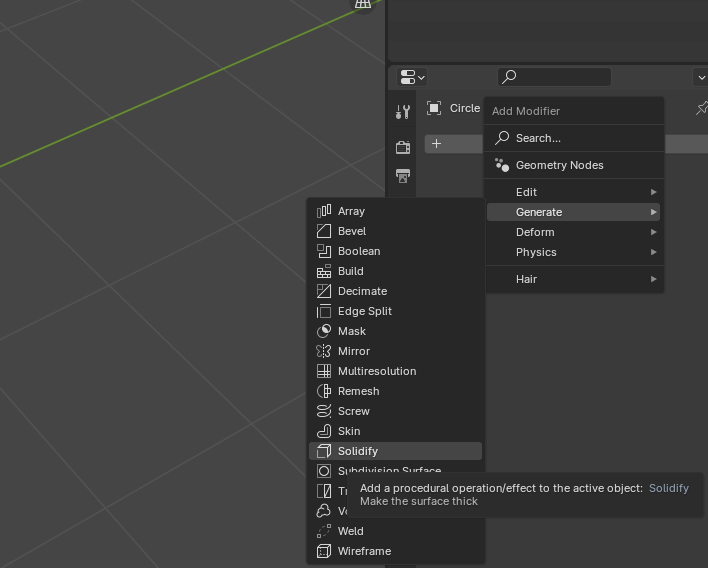Screen dimensions: 708x568
Task: Add the Wireframe modifier
Action: [x=396, y=551]
